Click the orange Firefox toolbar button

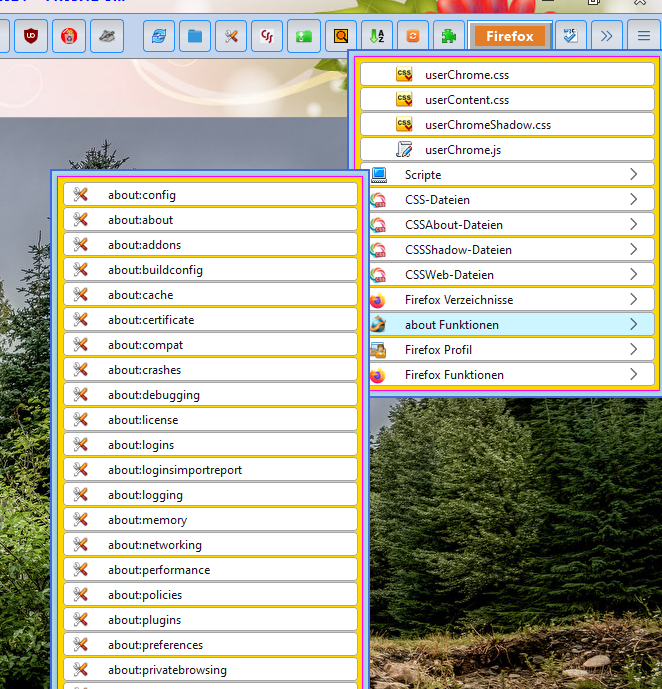point(509,37)
